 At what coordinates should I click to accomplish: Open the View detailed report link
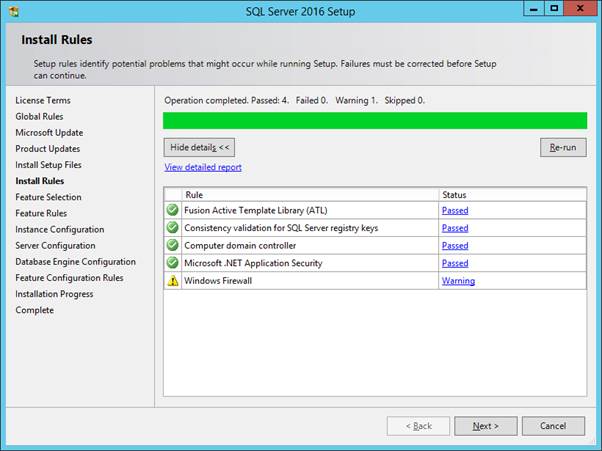[203, 167]
